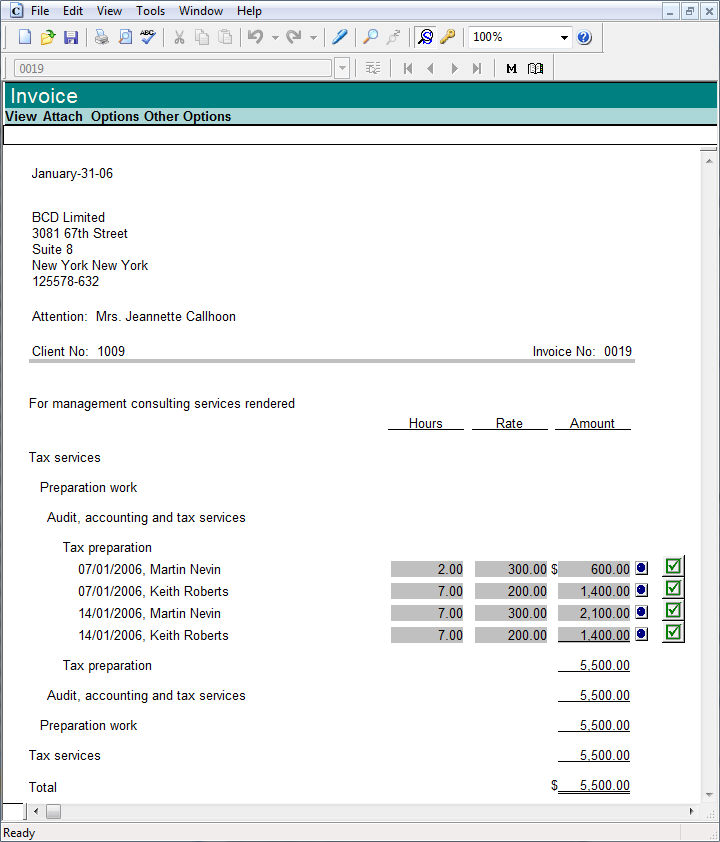Image resolution: width=720 pixels, height=842 pixels.
Task: Click Attach in the Invoice bar
Action: [63, 116]
